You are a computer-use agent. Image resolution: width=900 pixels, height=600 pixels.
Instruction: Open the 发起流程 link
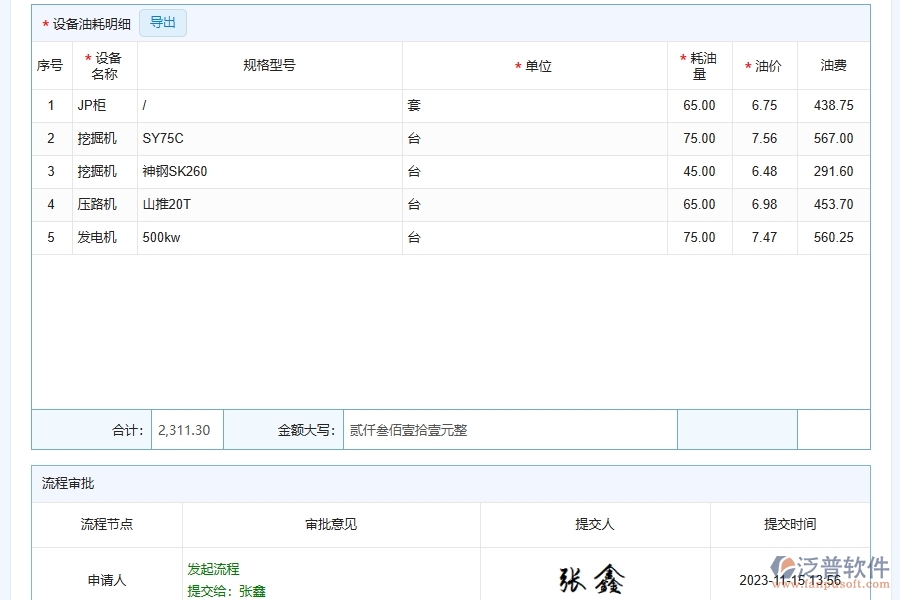pos(211,568)
